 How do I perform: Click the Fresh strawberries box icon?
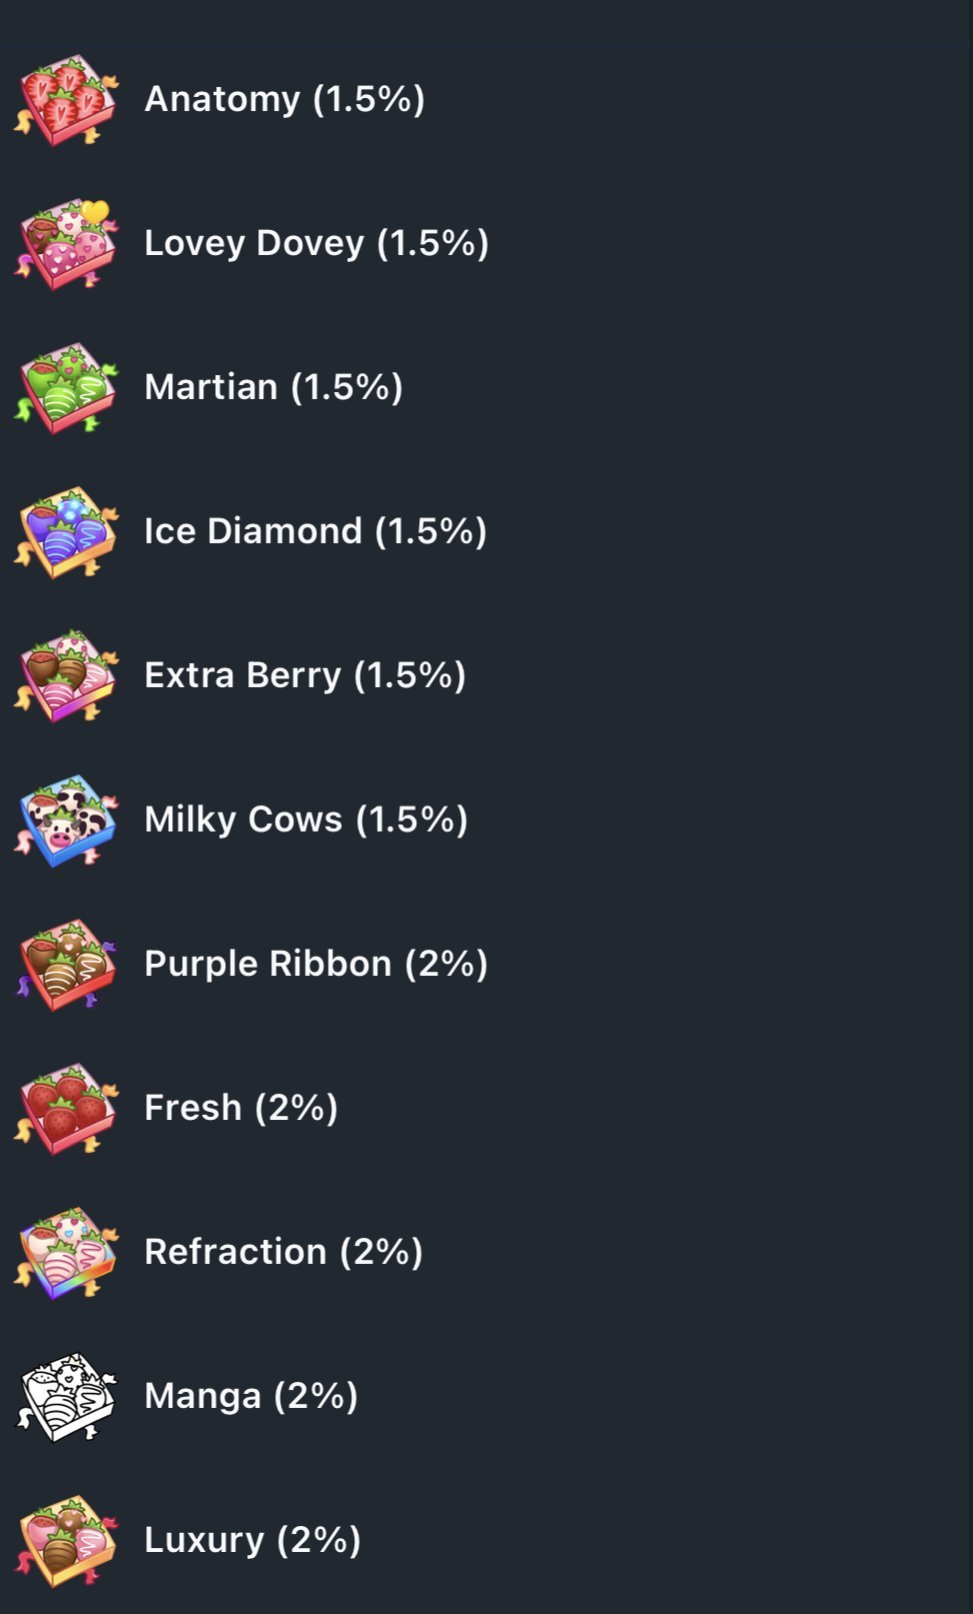[66, 1108]
